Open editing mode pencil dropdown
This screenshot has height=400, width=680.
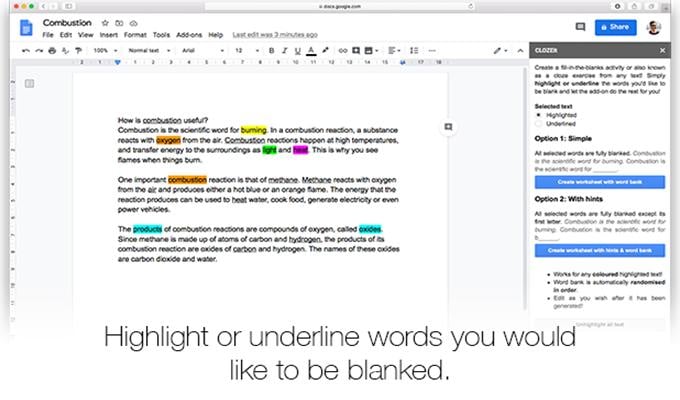tap(500, 51)
